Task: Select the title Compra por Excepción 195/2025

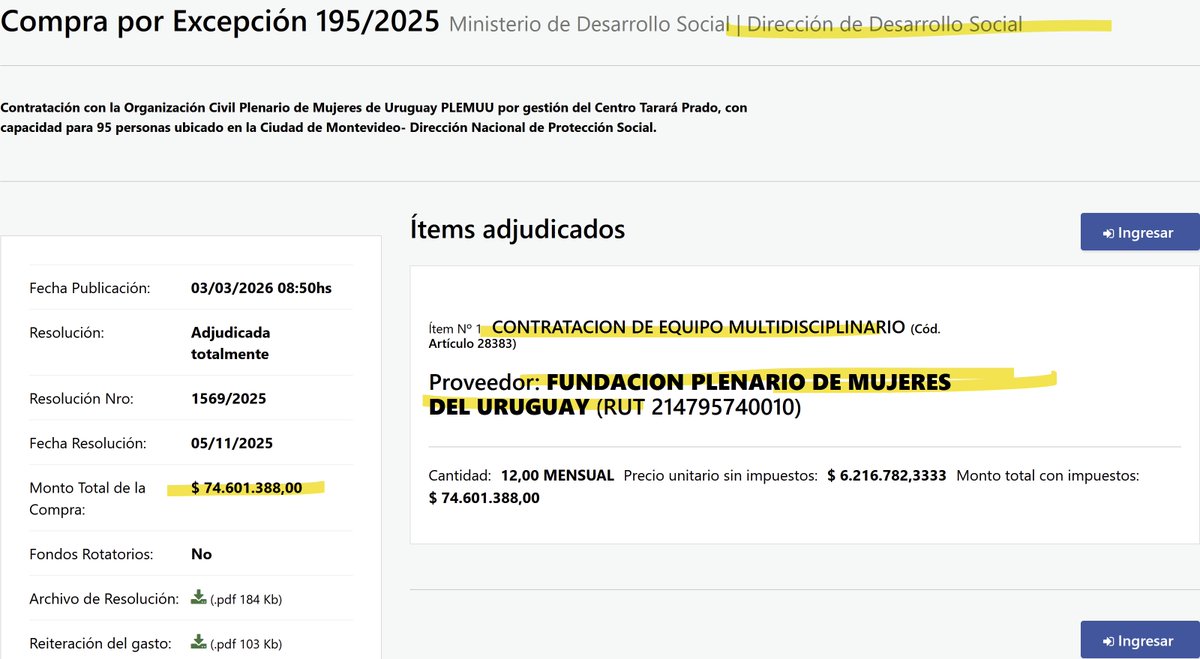Action: point(220,21)
